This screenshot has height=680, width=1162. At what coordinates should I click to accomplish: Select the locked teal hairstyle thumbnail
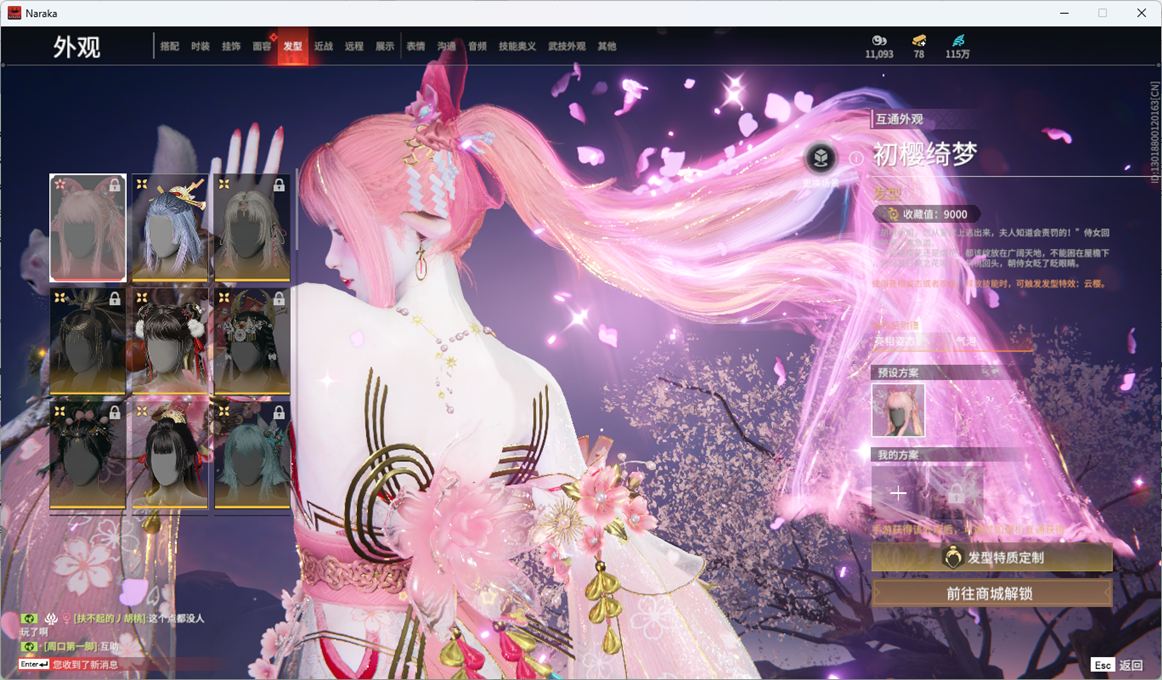click(x=252, y=454)
